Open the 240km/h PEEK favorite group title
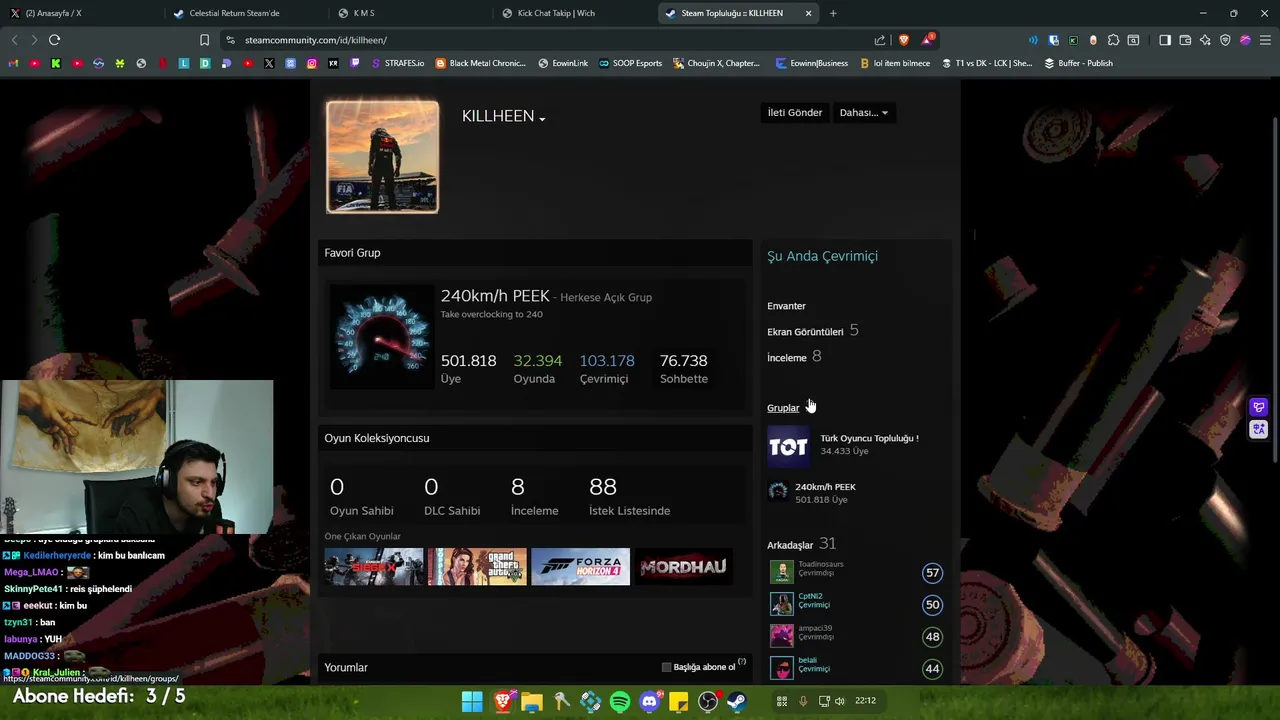Image resolution: width=1280 pixels, height=720 pixels. 495,296
